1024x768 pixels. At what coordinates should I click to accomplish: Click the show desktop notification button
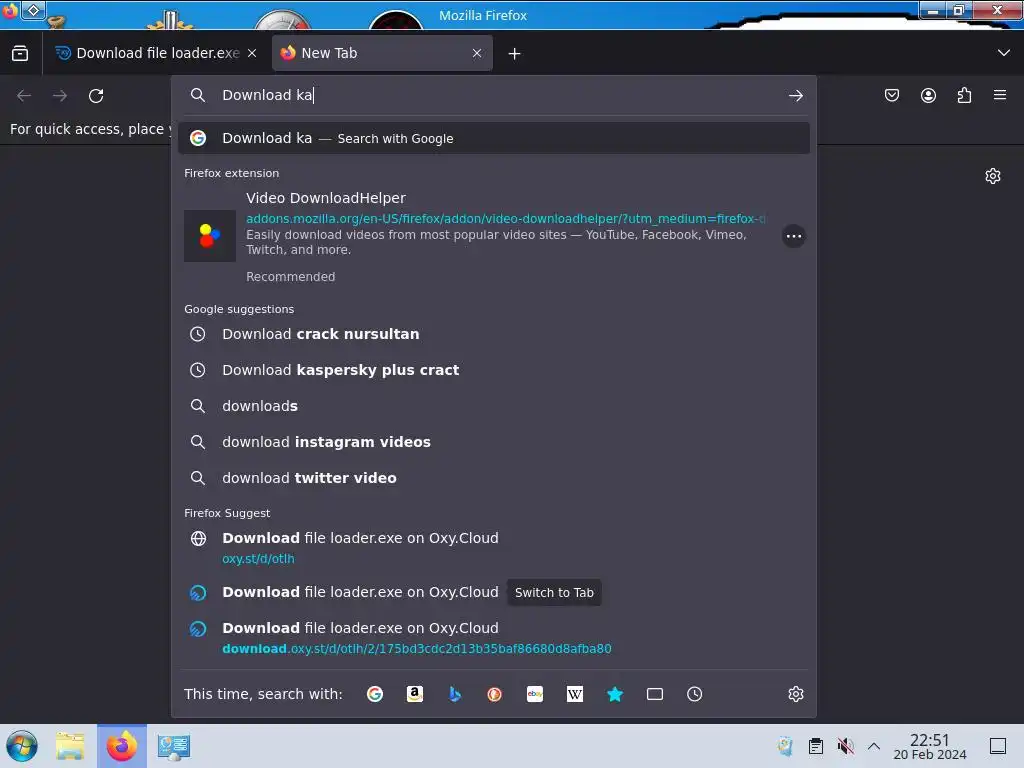[998, 746]
